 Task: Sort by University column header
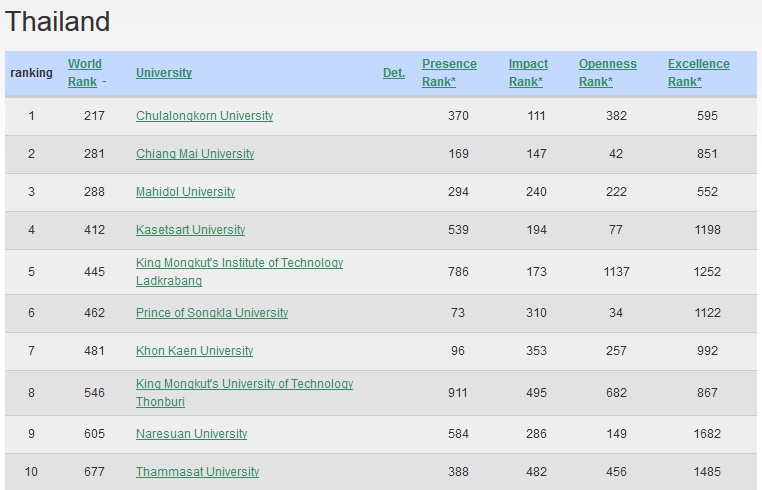coord(163,73)
